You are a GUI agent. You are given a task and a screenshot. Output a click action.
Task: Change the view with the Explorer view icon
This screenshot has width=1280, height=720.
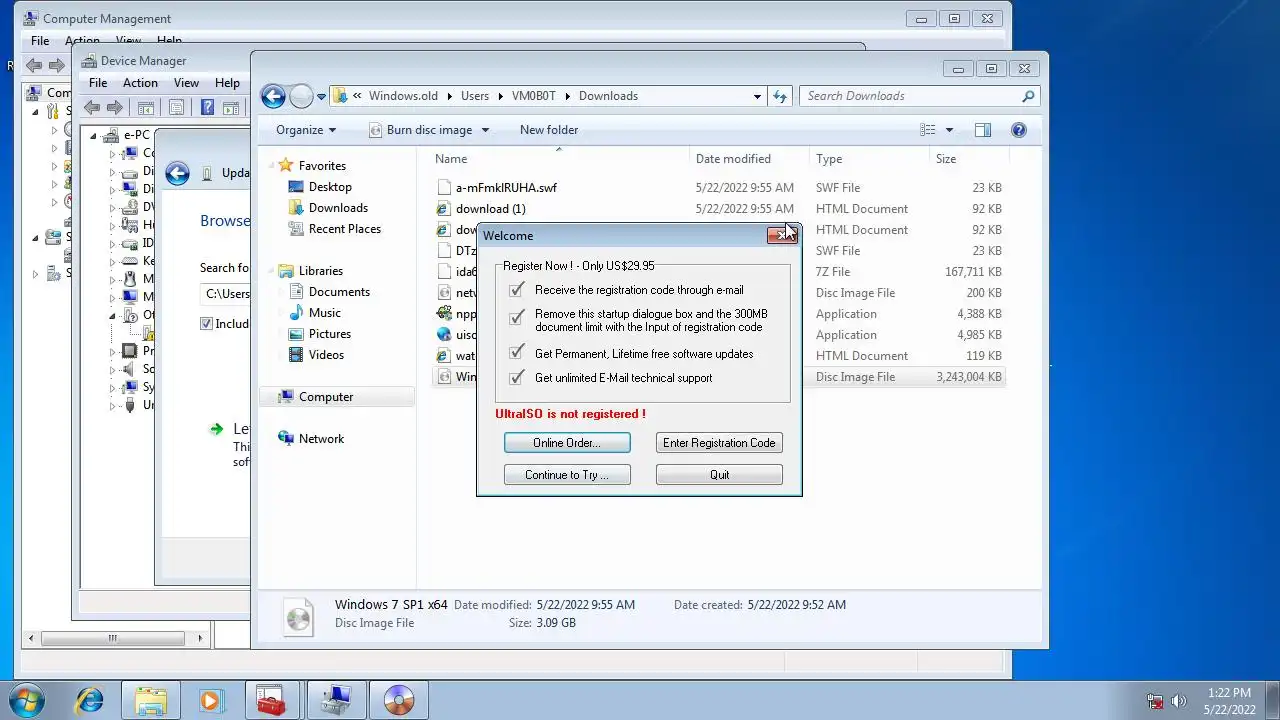pyautogui.click(x=928, y=130)
